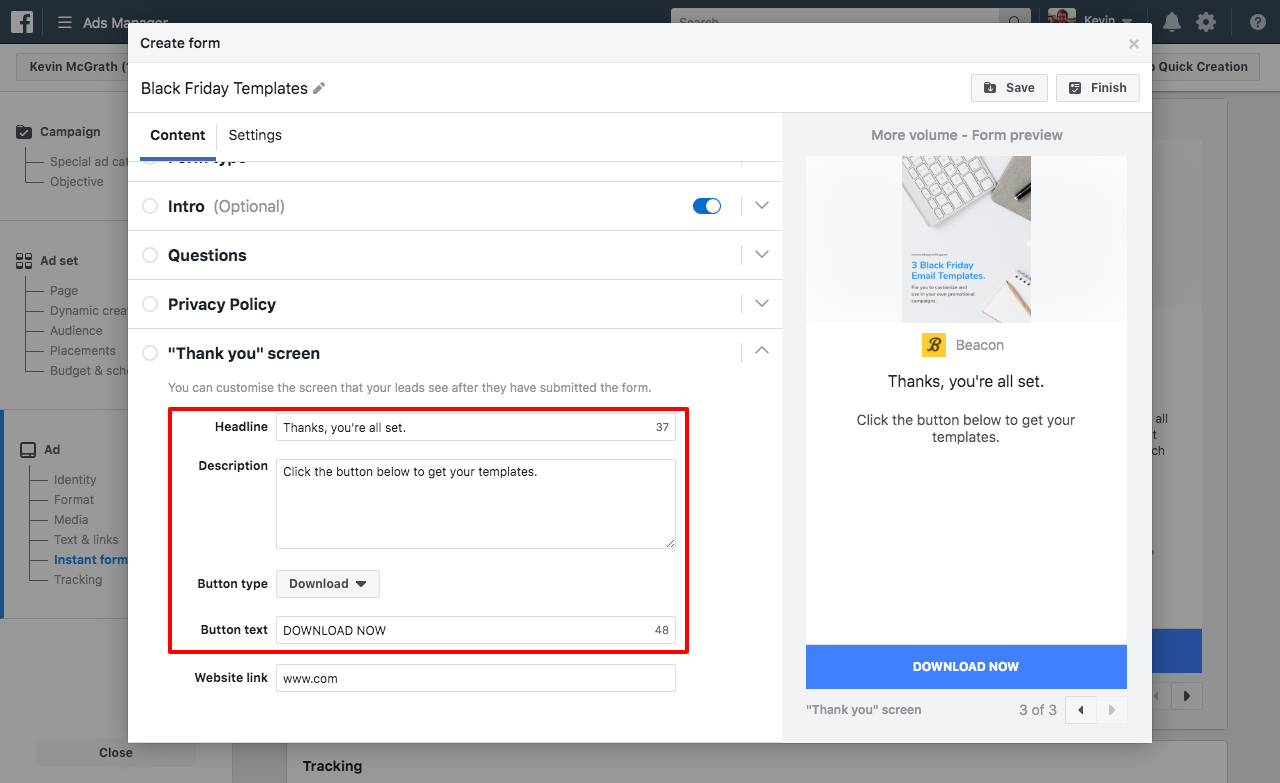The height and width of the screenshot is (783, 1280).
Task: Click the Facebook logo icon
Action: 23,22
